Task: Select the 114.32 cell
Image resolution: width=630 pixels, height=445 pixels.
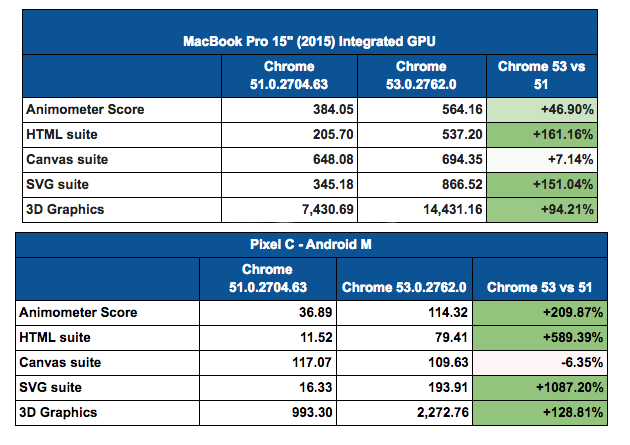Action: 404,313
